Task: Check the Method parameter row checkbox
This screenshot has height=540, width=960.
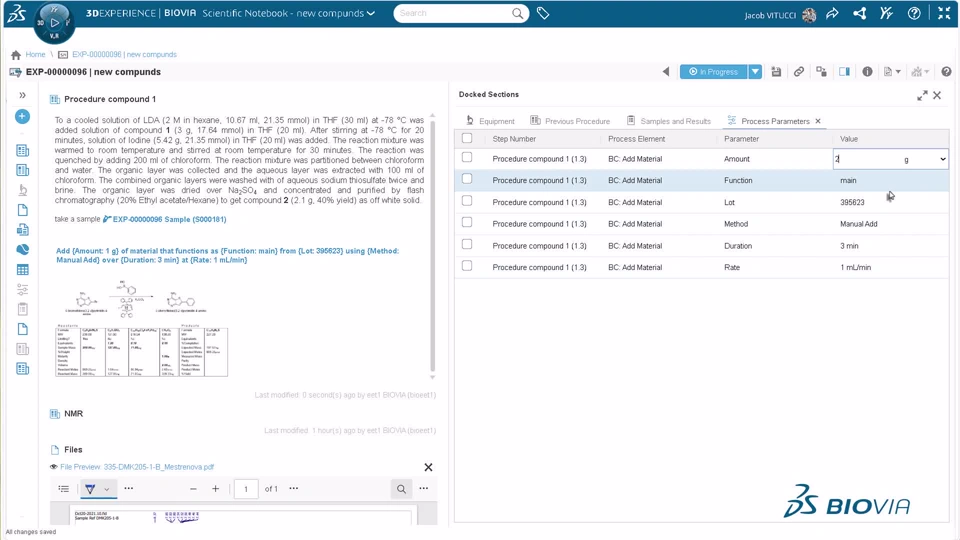Action: pyautogui.click(x=467, y=222)
